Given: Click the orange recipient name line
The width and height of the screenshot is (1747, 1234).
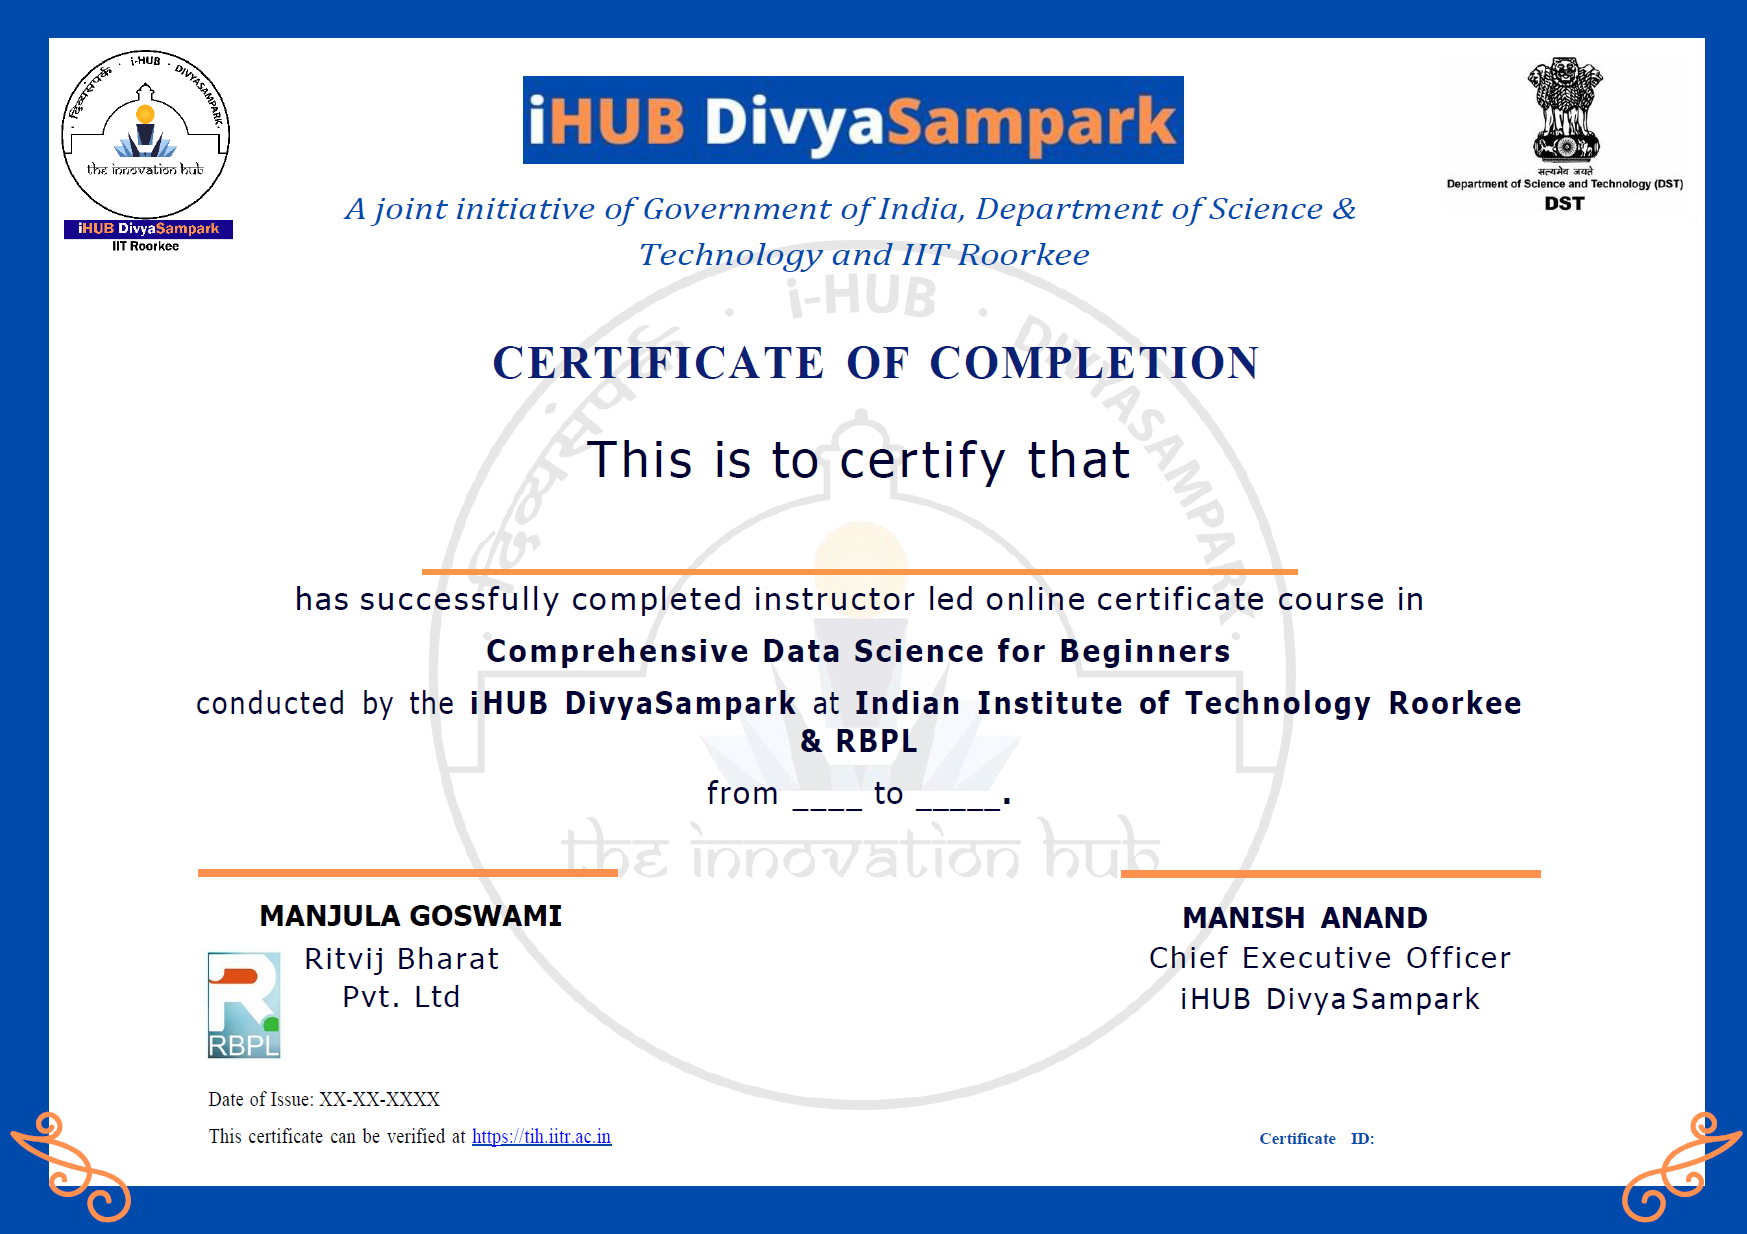Looking at the screenshot, I should click(859, 572).
